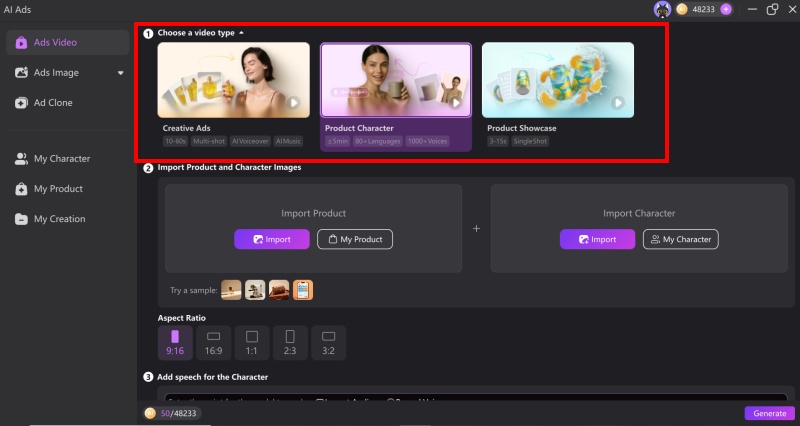The height and width of the screenshot is (426, 800).
Task: Select the Product Showcase video type thumbnail
Action: [558, 80]
